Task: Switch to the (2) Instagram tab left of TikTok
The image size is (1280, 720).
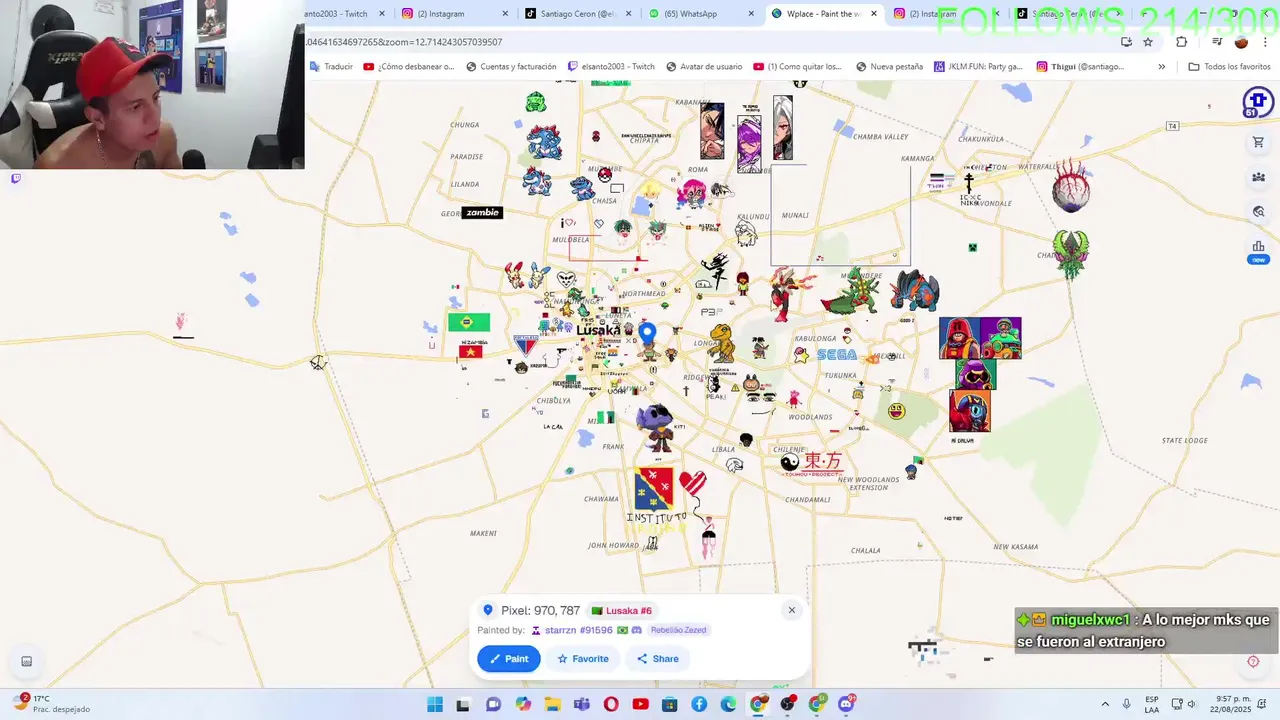Action: pyautogui.click(x=454, y=14)
